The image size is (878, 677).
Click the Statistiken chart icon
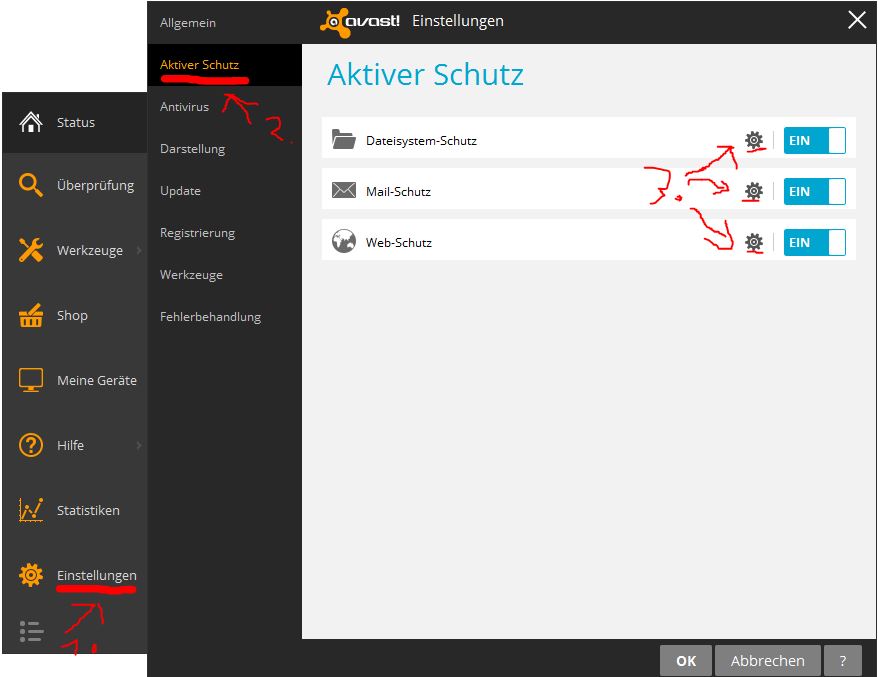point(31,510)
